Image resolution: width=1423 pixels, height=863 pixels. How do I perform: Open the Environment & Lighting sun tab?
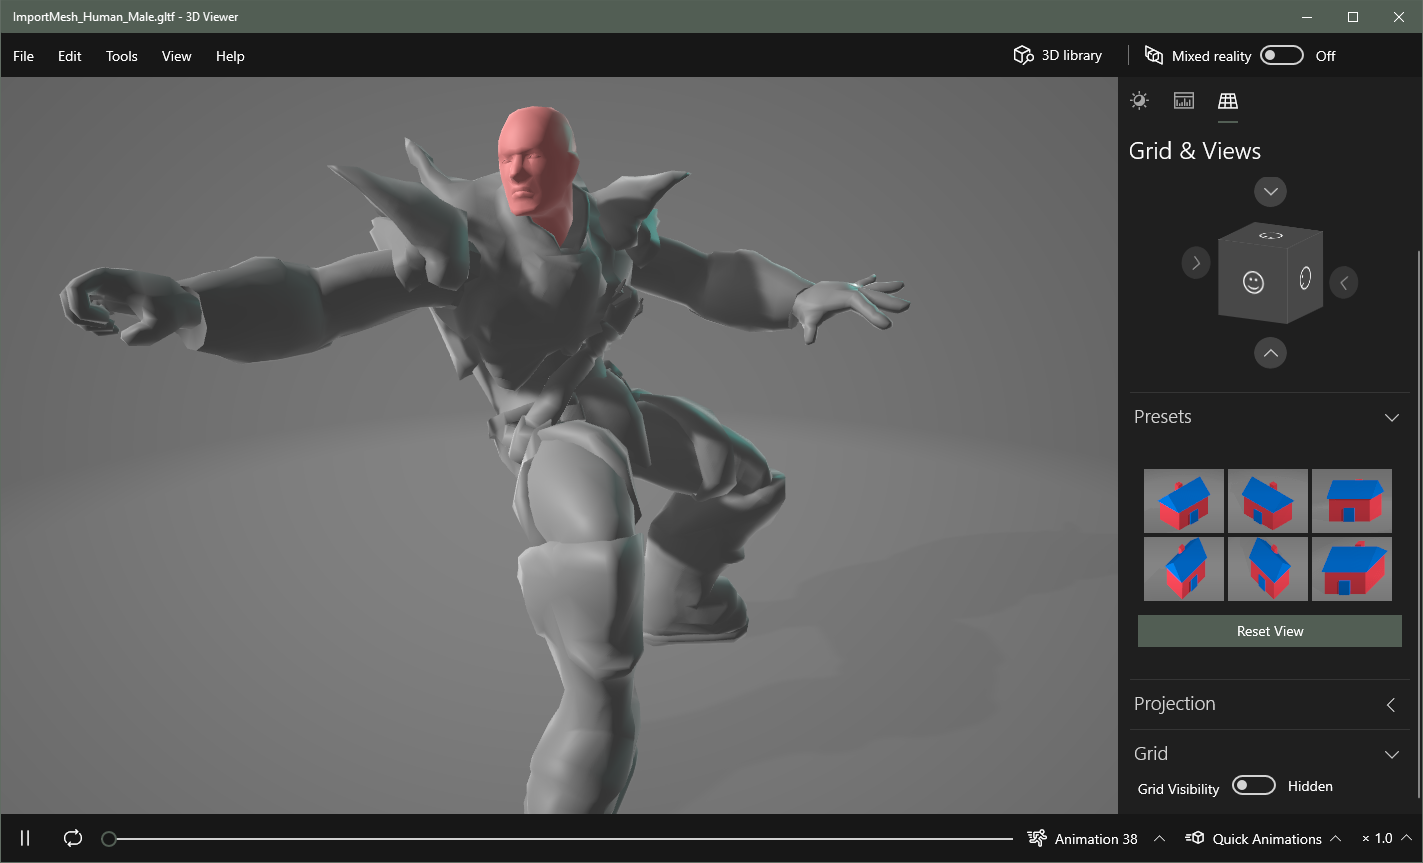point(1139,100)
